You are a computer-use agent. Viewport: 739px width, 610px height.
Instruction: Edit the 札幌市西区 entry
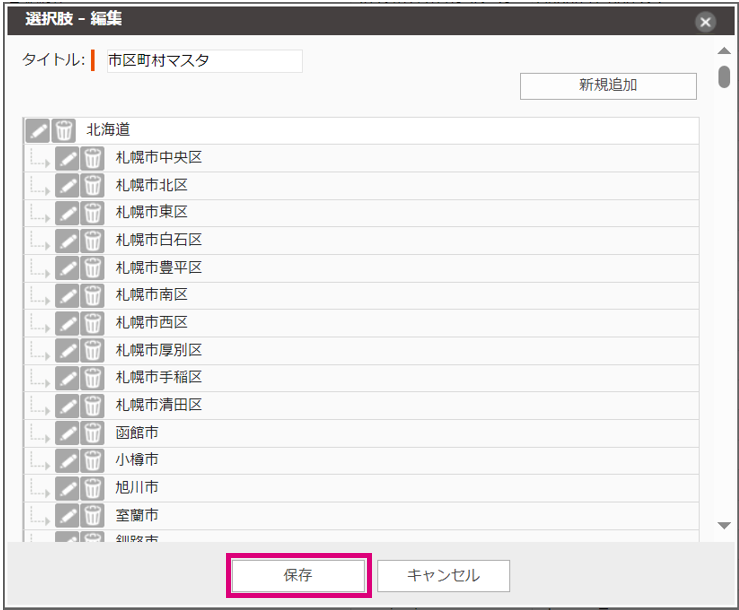click(x=67, y=323)
